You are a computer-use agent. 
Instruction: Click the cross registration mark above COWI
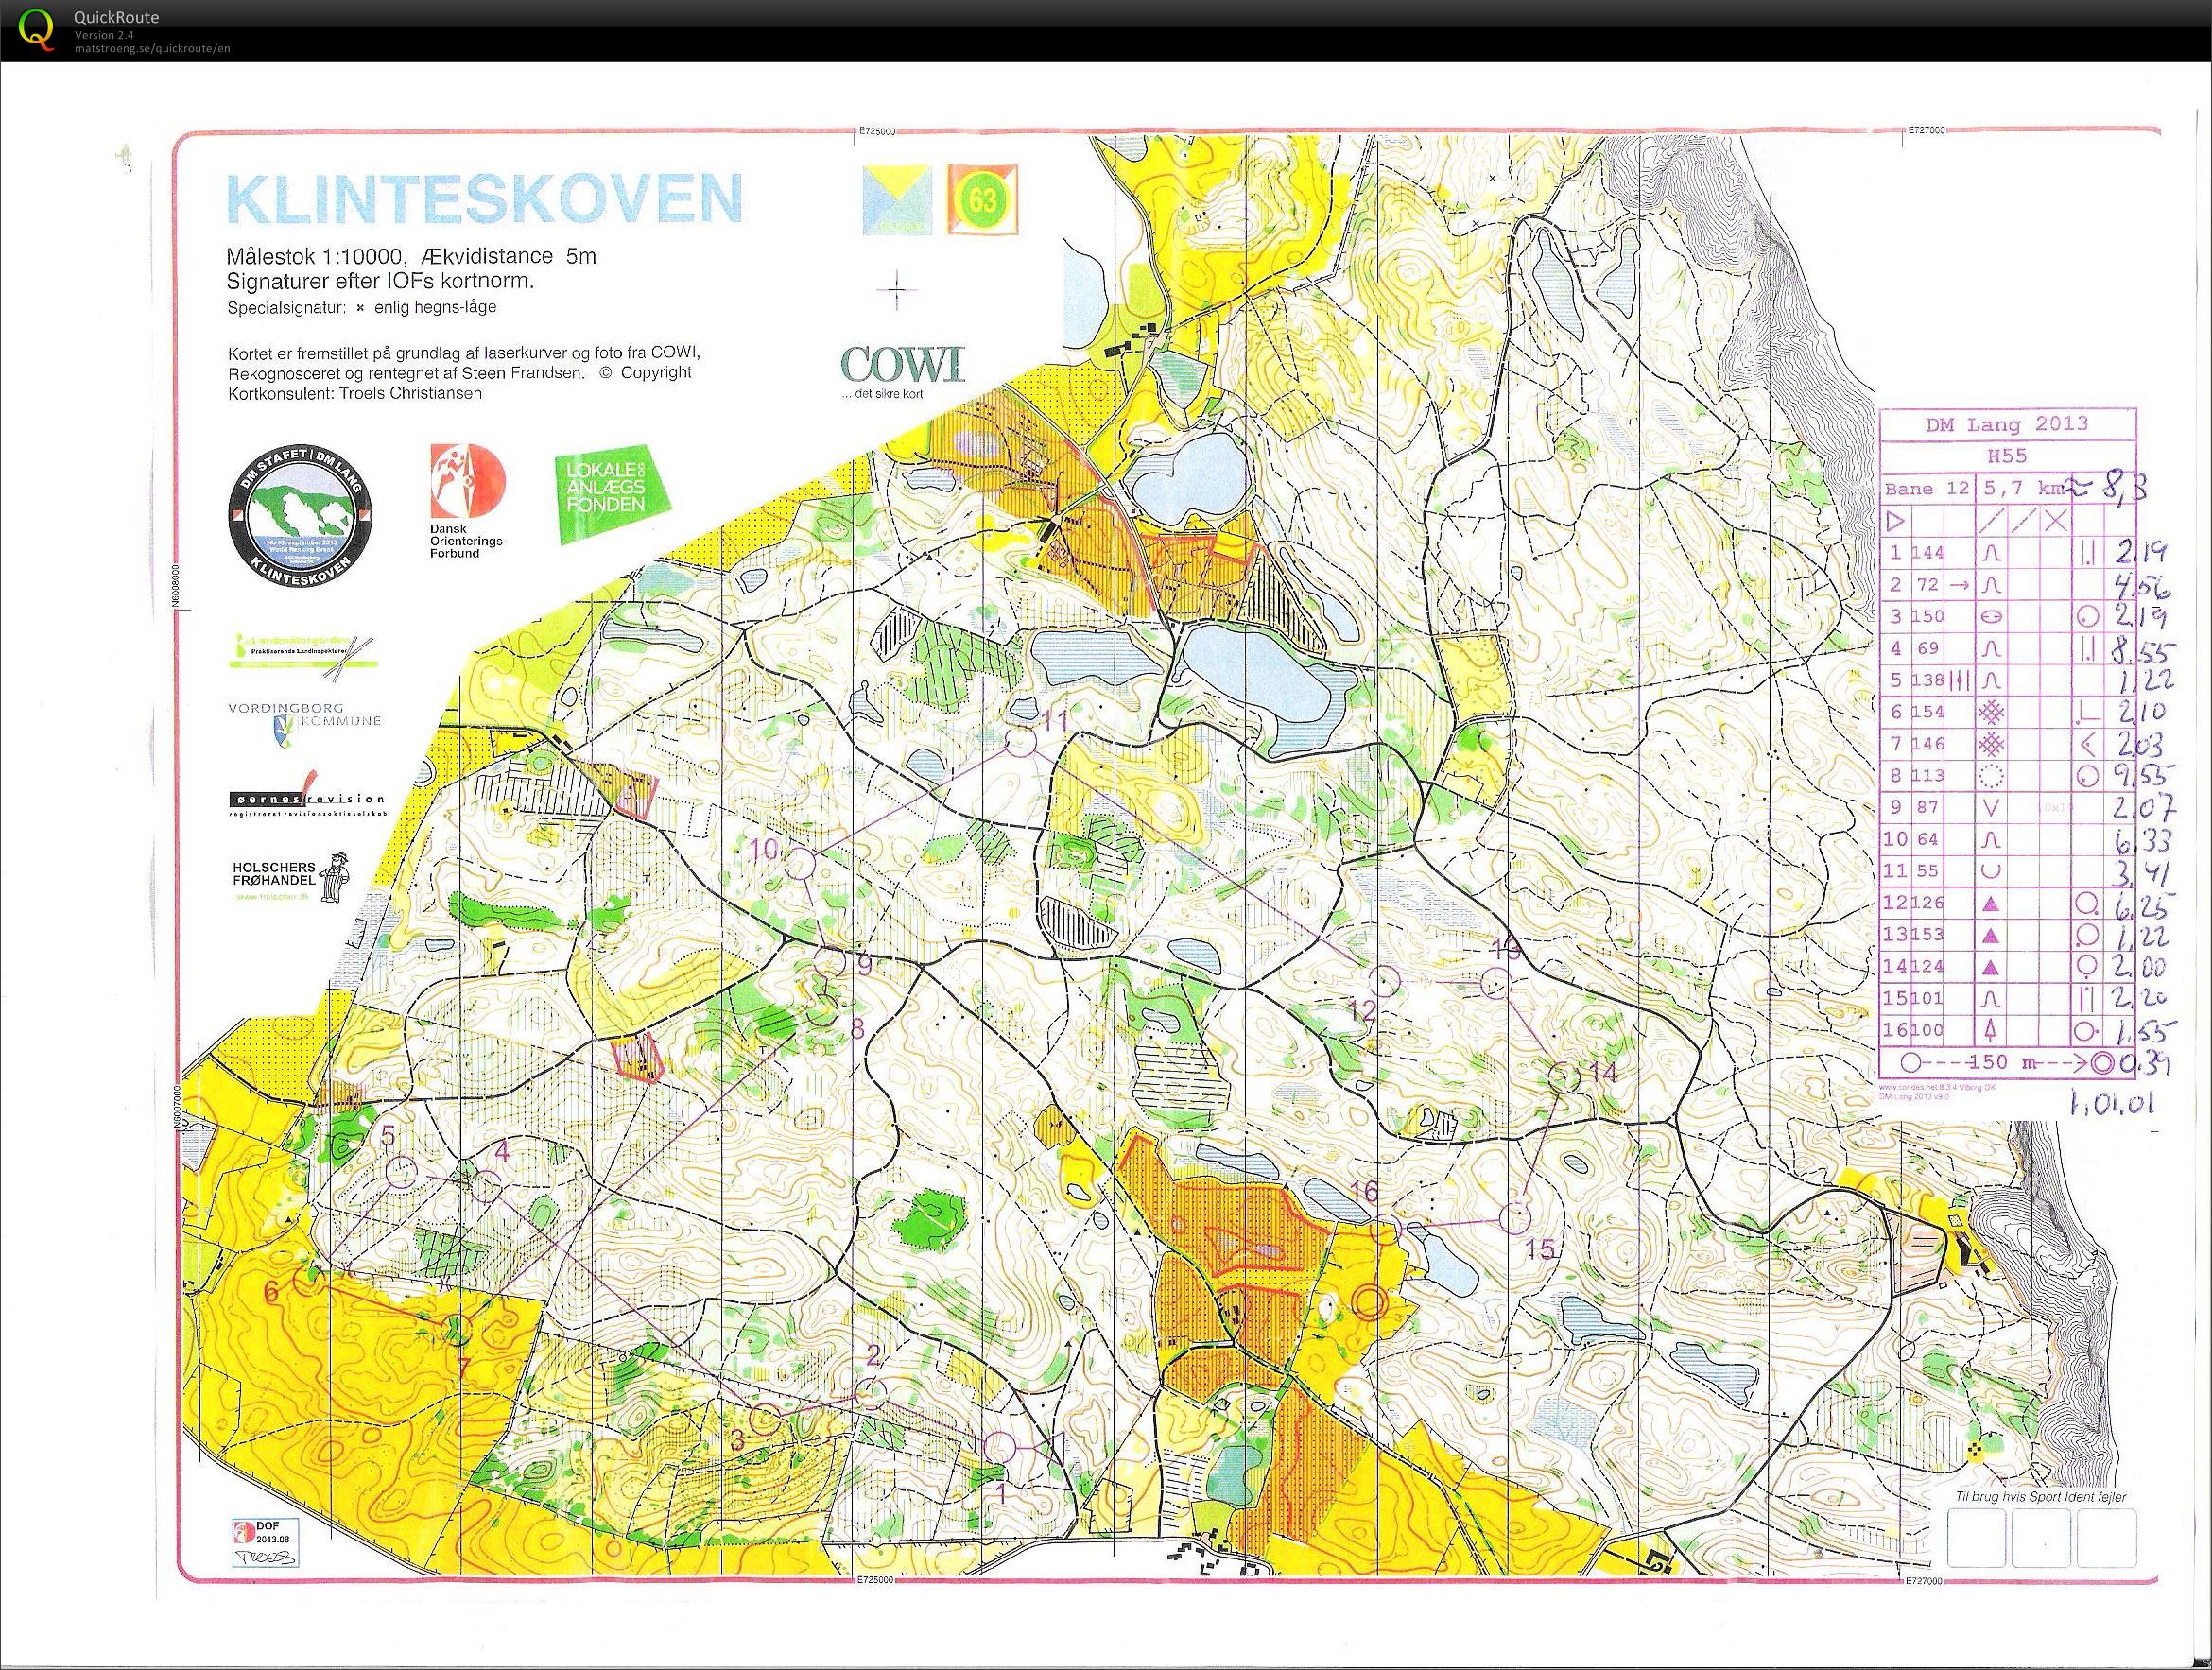[x=897, y=291]
